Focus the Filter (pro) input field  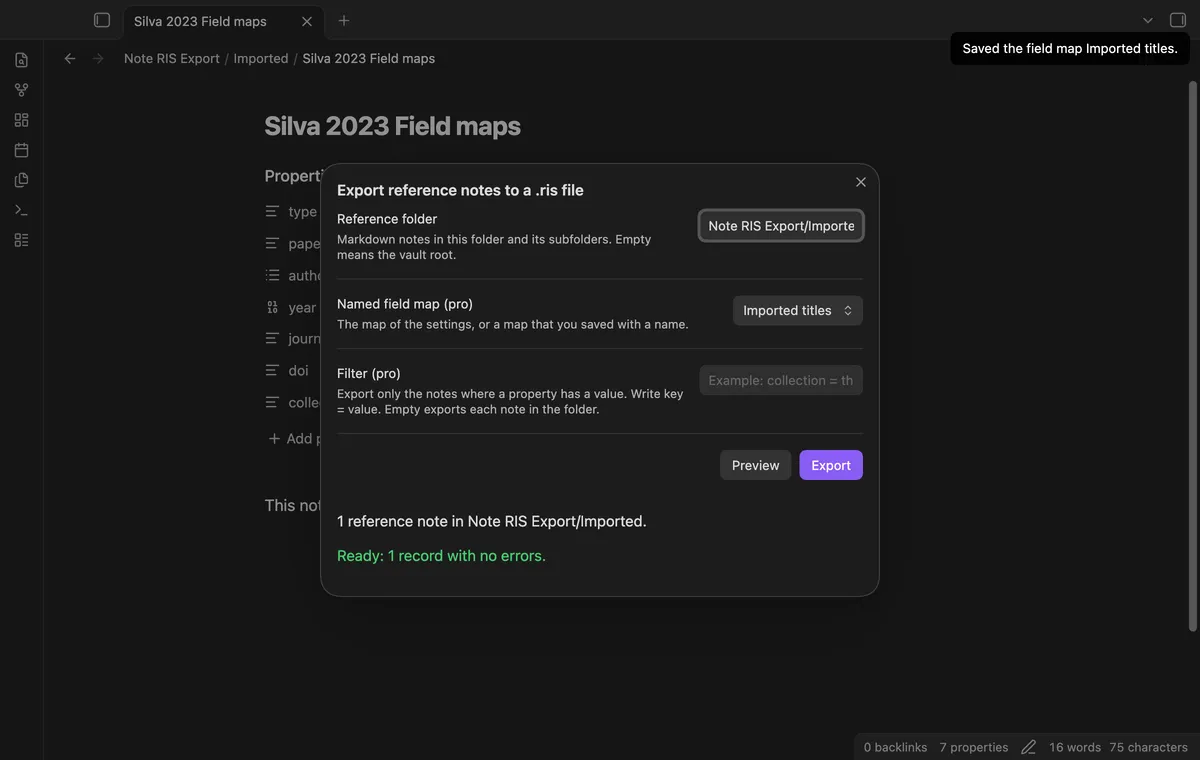pyautogui.click(x=781, y=380)
